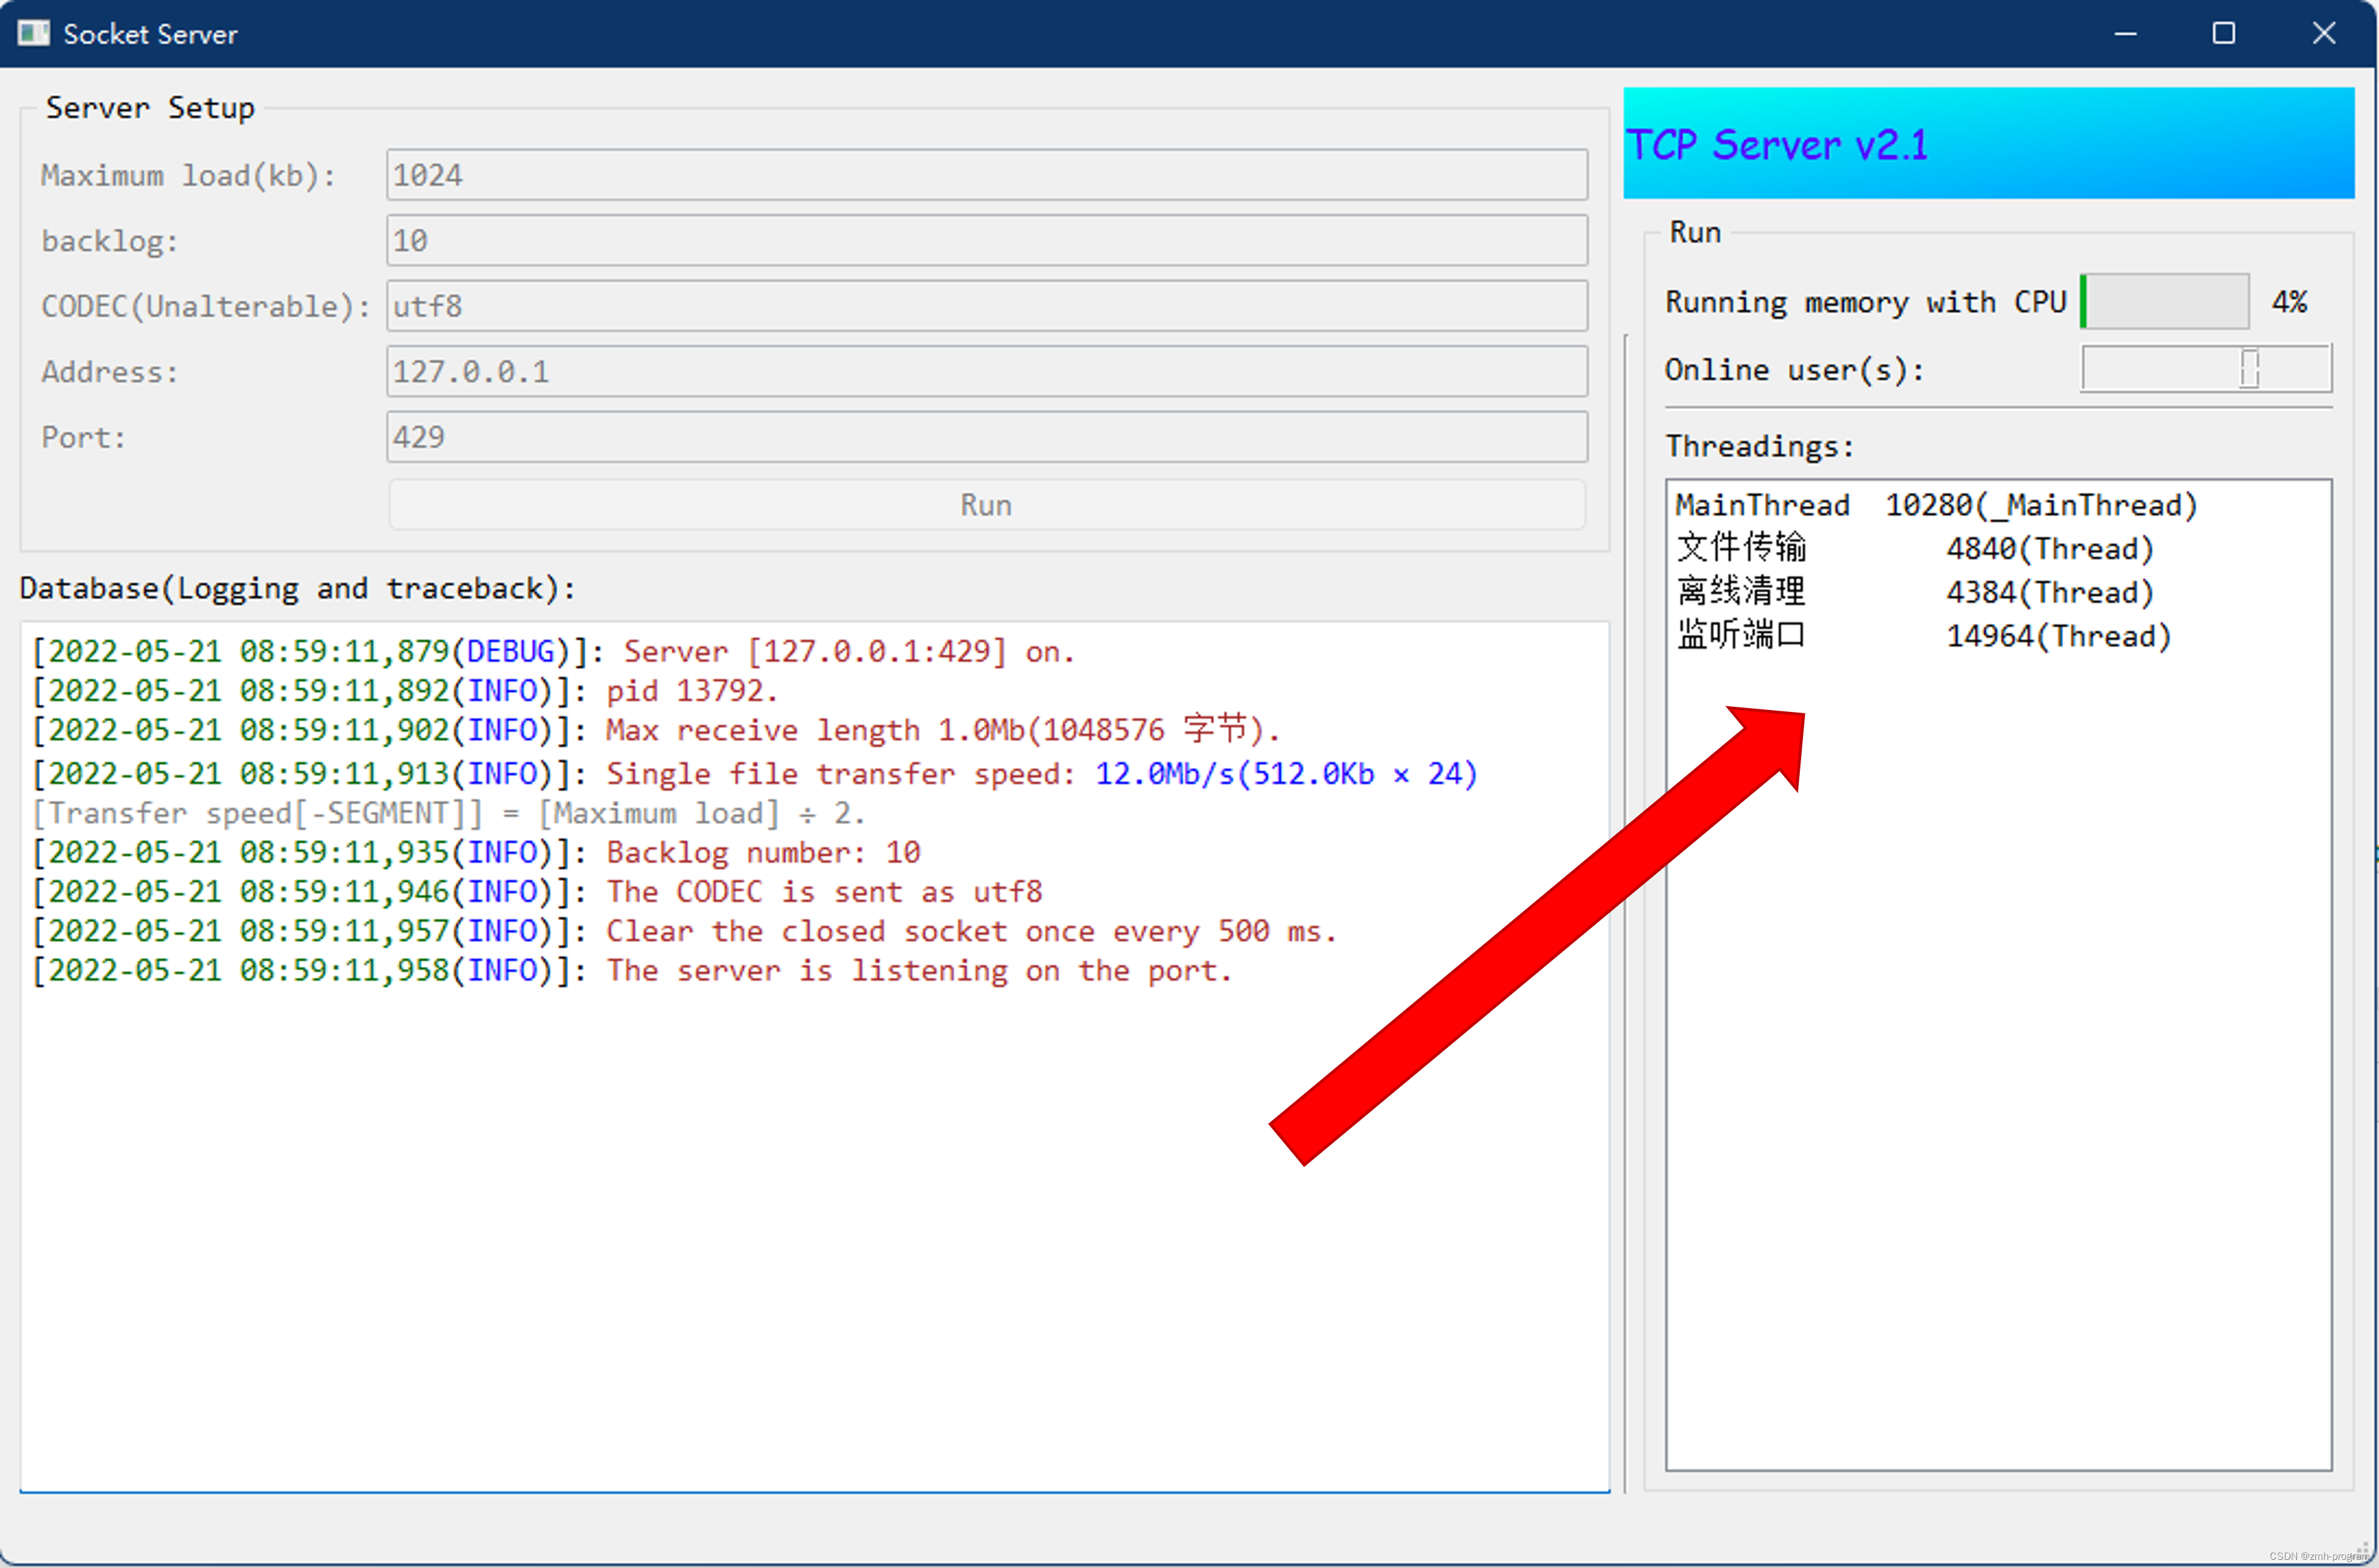Close the Socket Server window
This screenshot has width=2379, height=1568.
click(x=2323, y=34)
